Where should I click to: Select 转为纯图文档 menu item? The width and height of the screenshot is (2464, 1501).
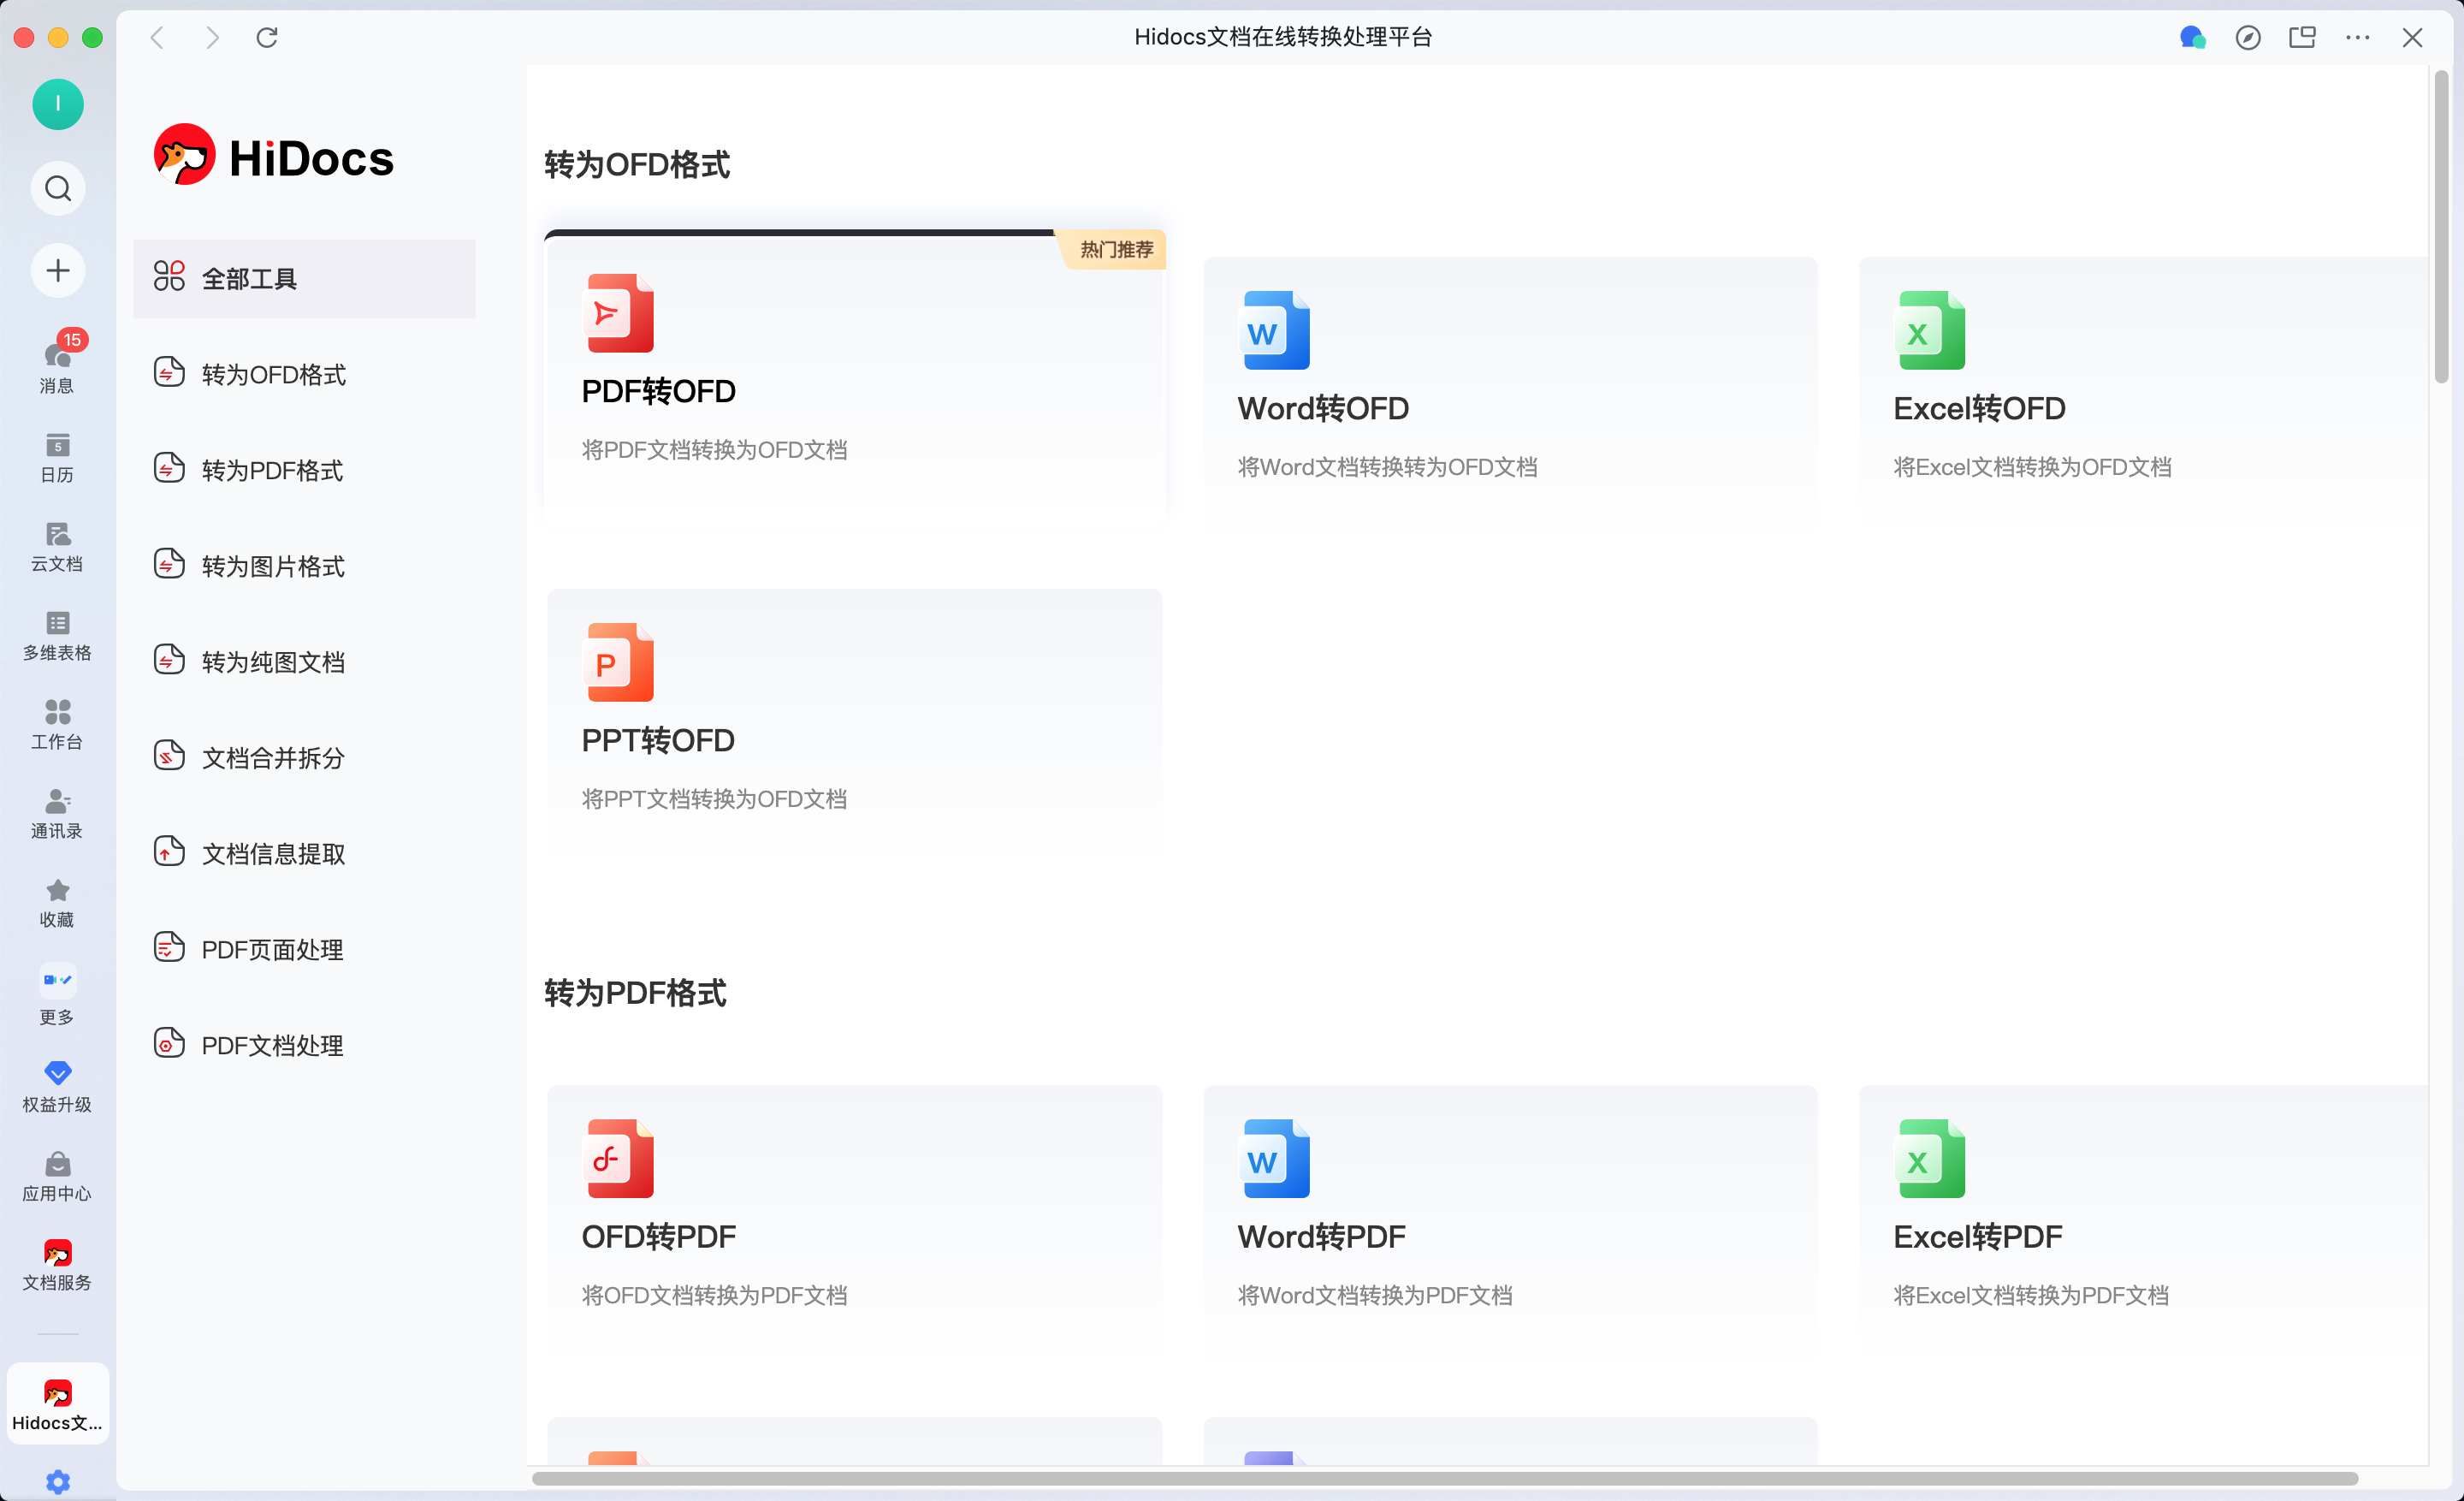point(304,662)
